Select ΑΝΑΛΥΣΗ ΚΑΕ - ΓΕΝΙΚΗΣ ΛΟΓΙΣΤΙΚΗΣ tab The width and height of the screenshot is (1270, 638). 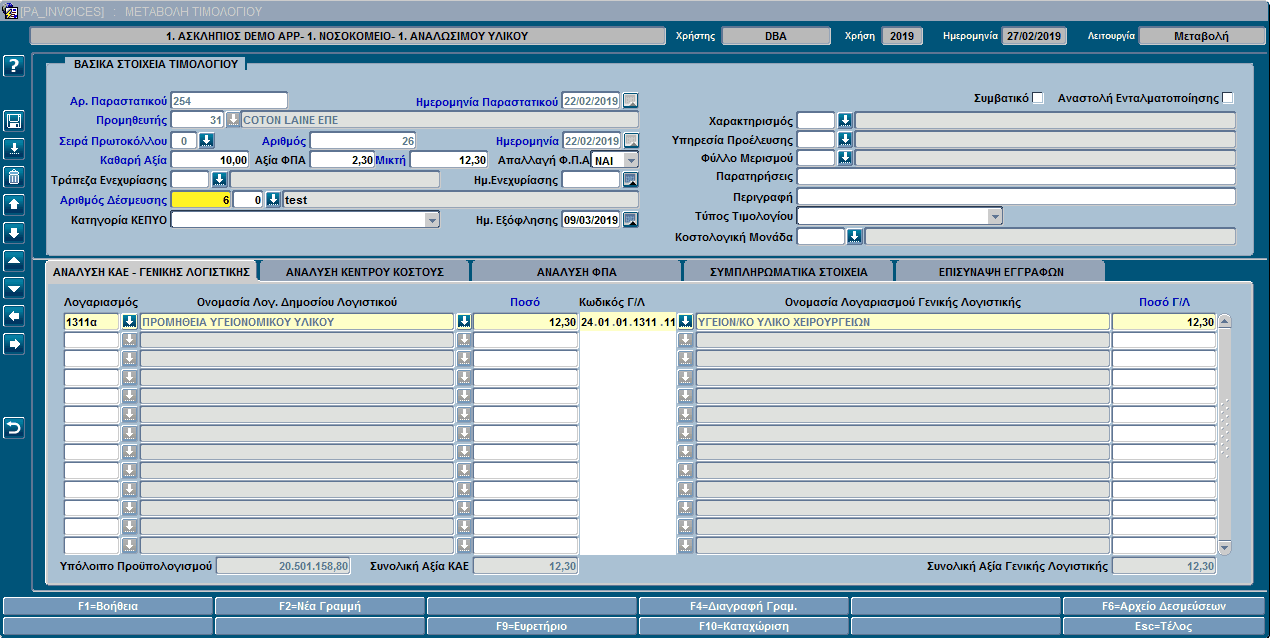[x=151, y=271]
